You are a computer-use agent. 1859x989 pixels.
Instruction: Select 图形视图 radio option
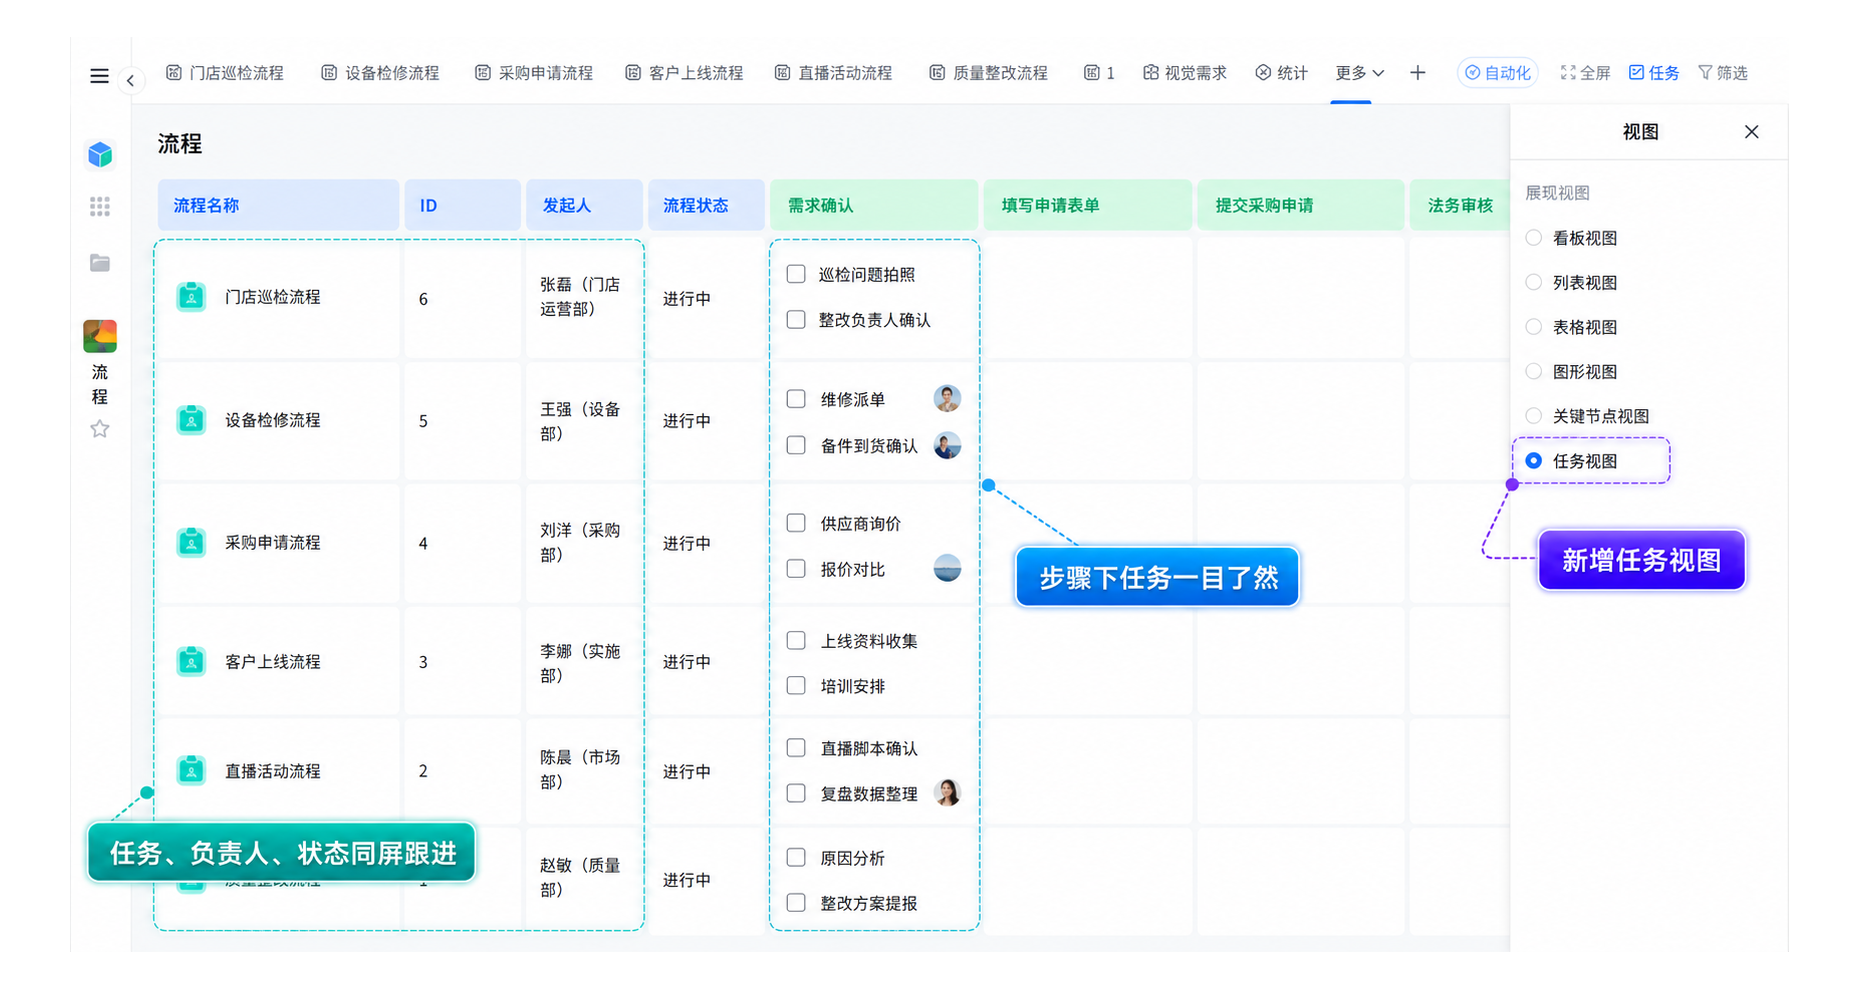(x=1533, y=371)
